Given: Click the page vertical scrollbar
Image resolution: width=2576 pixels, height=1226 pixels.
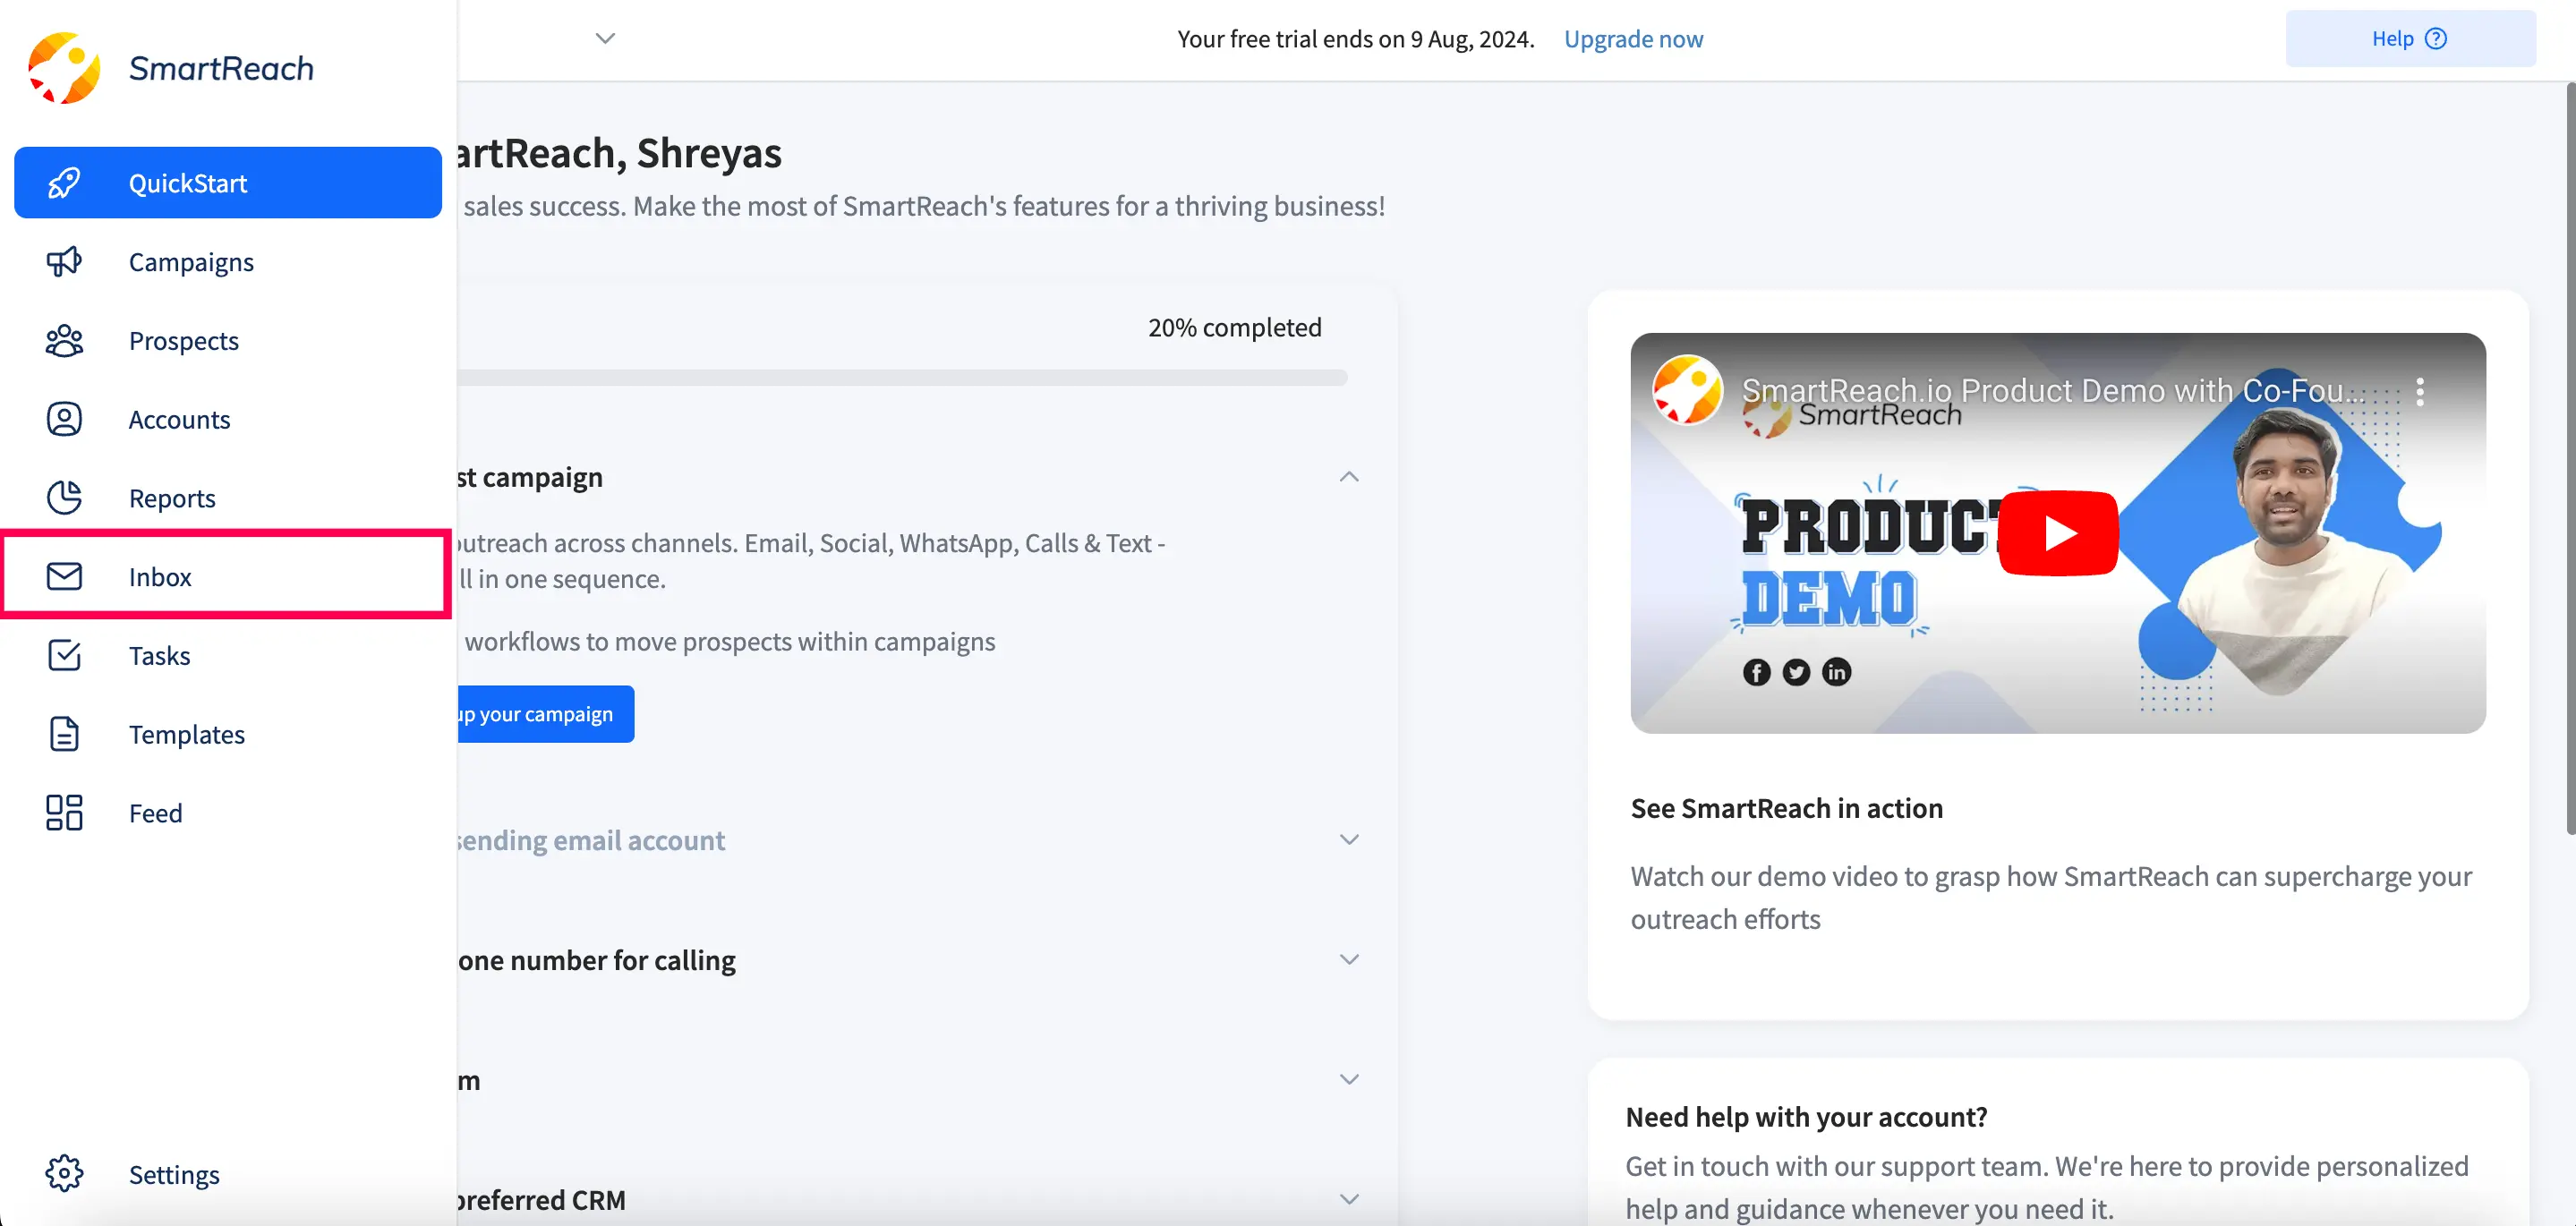Looking at the screenshot, I should tap(2570, 460).
